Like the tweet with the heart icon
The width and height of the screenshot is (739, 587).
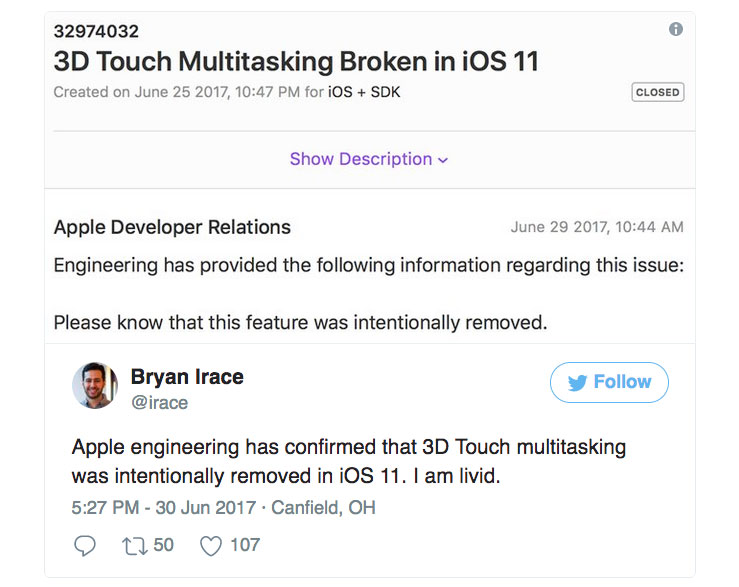coord(210,545)
